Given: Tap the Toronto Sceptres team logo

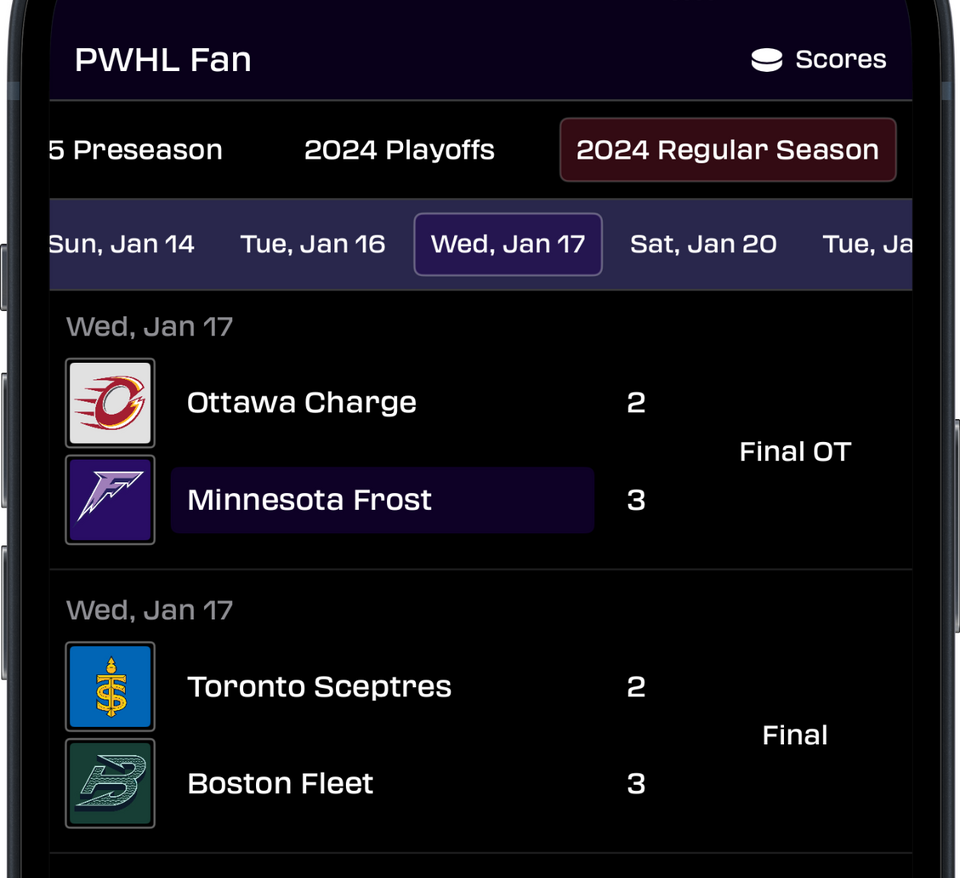Looking at the screenshot, I should click(x=110, y=687).
